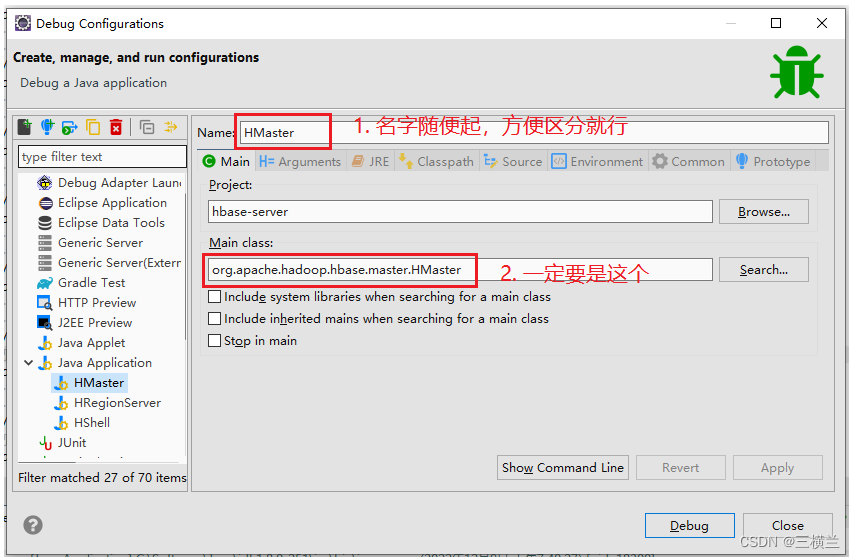
Task: Maximize the Debug Configurations window
Action: pos(776,23)
